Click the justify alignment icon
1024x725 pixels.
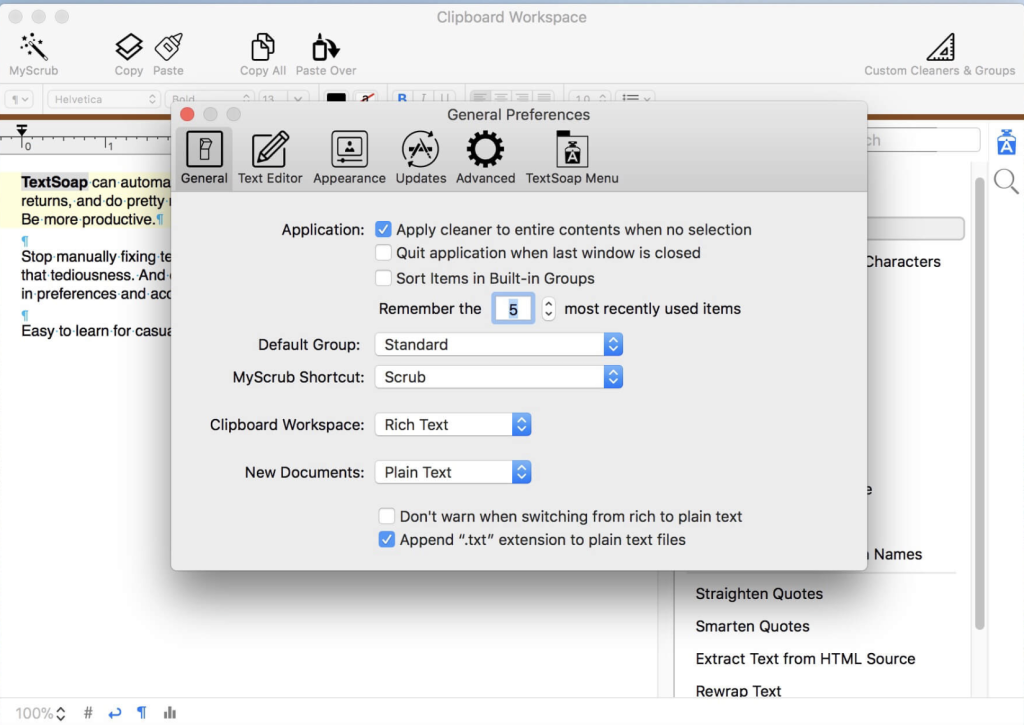coord(544,99)
